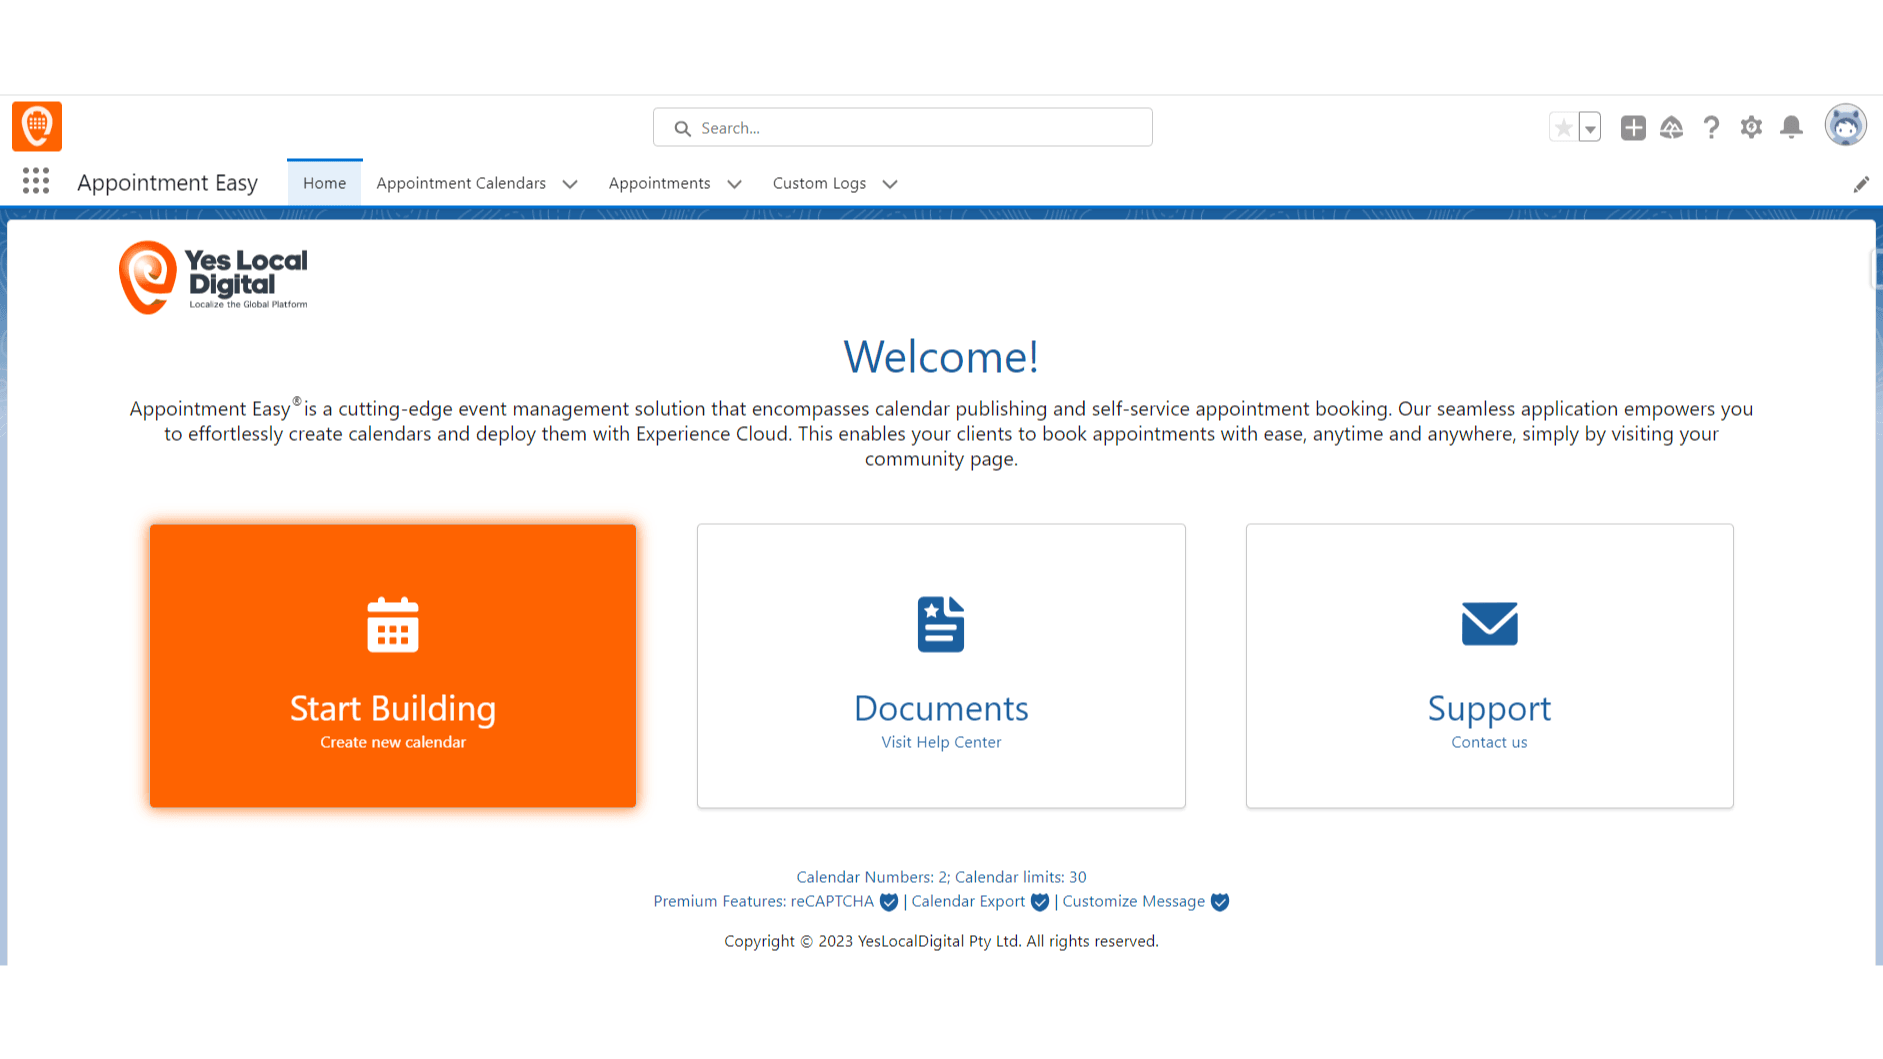Click the calendar icon on Start Building

pos(393,624)
